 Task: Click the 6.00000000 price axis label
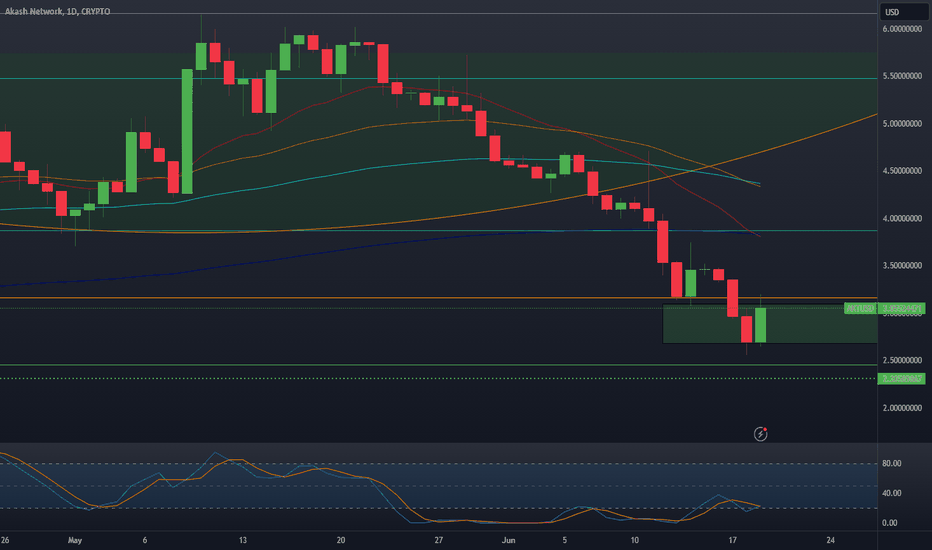(x=902, y=29)
